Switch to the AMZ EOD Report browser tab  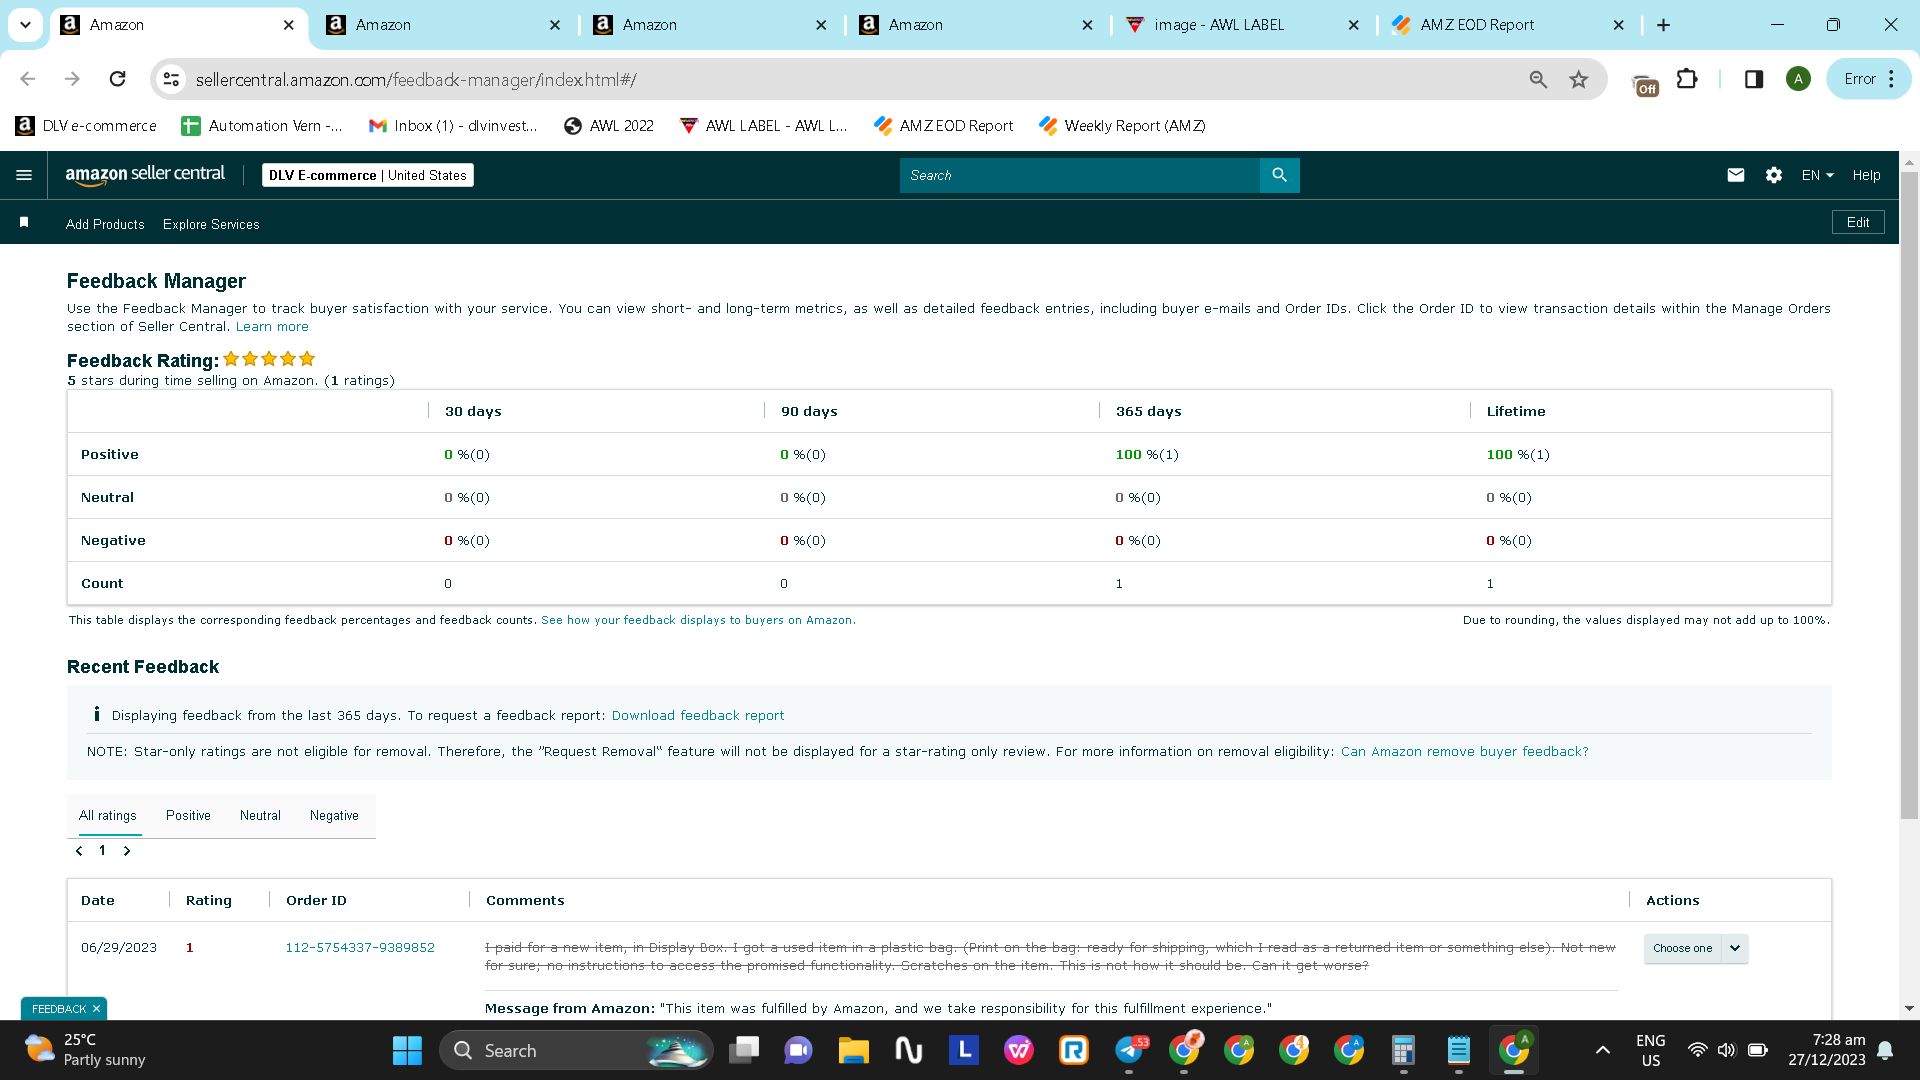point(1508,25)
